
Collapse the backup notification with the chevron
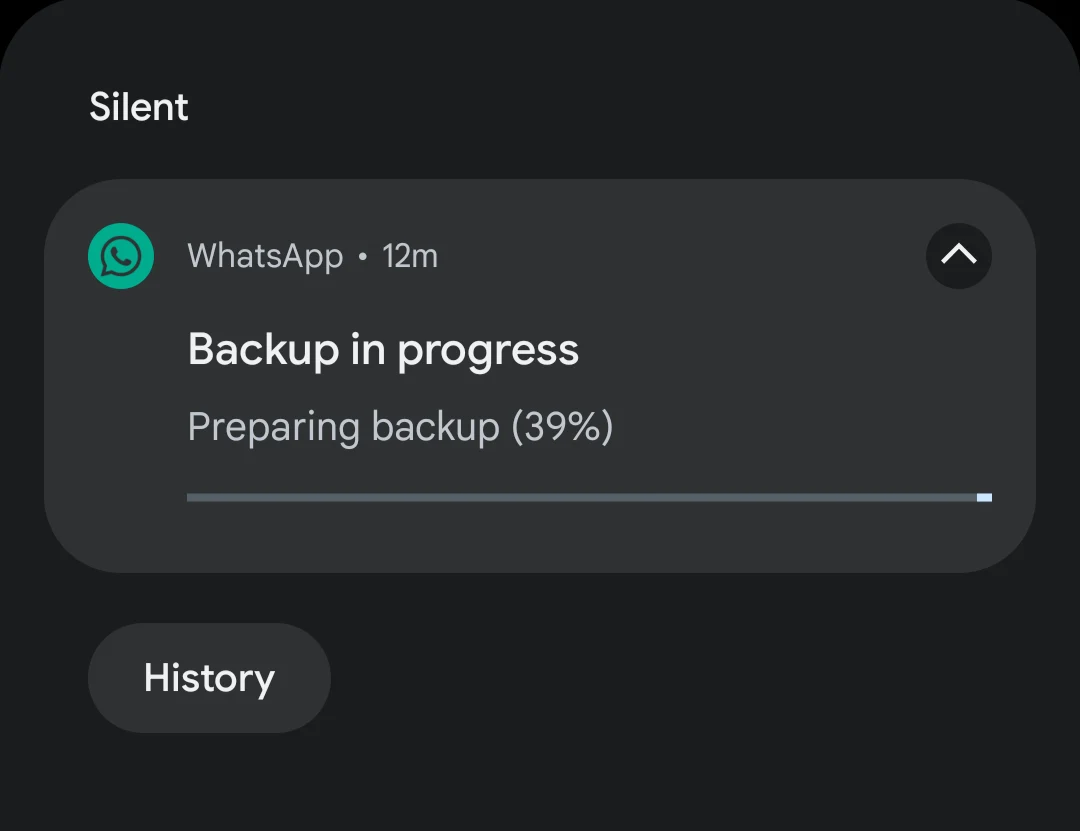(958, 256)
